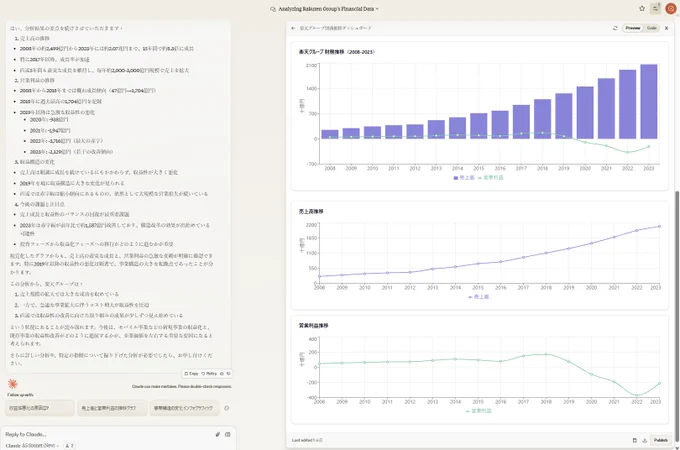
Task: Give thumbs down feedback
Action: pos(229,374)
